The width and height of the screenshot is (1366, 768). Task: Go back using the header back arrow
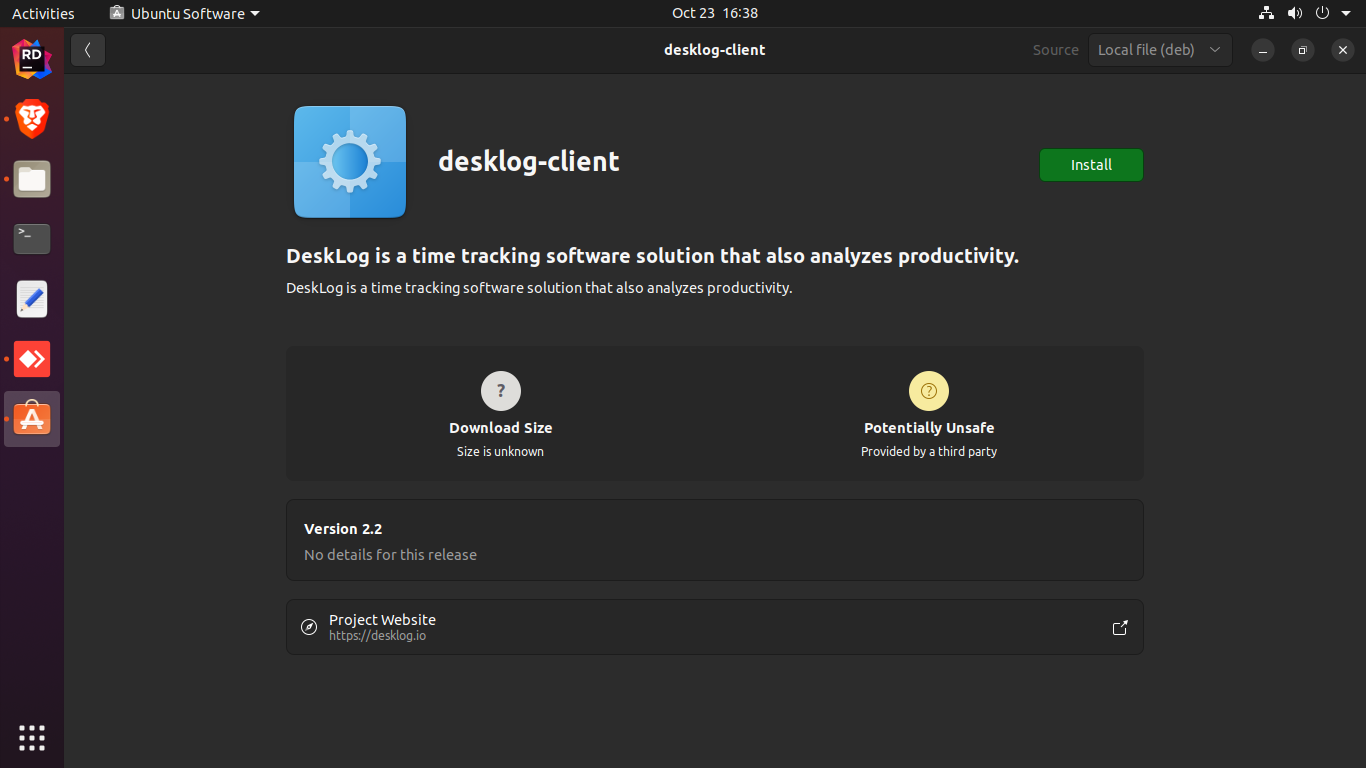click(x=88, y=50)
